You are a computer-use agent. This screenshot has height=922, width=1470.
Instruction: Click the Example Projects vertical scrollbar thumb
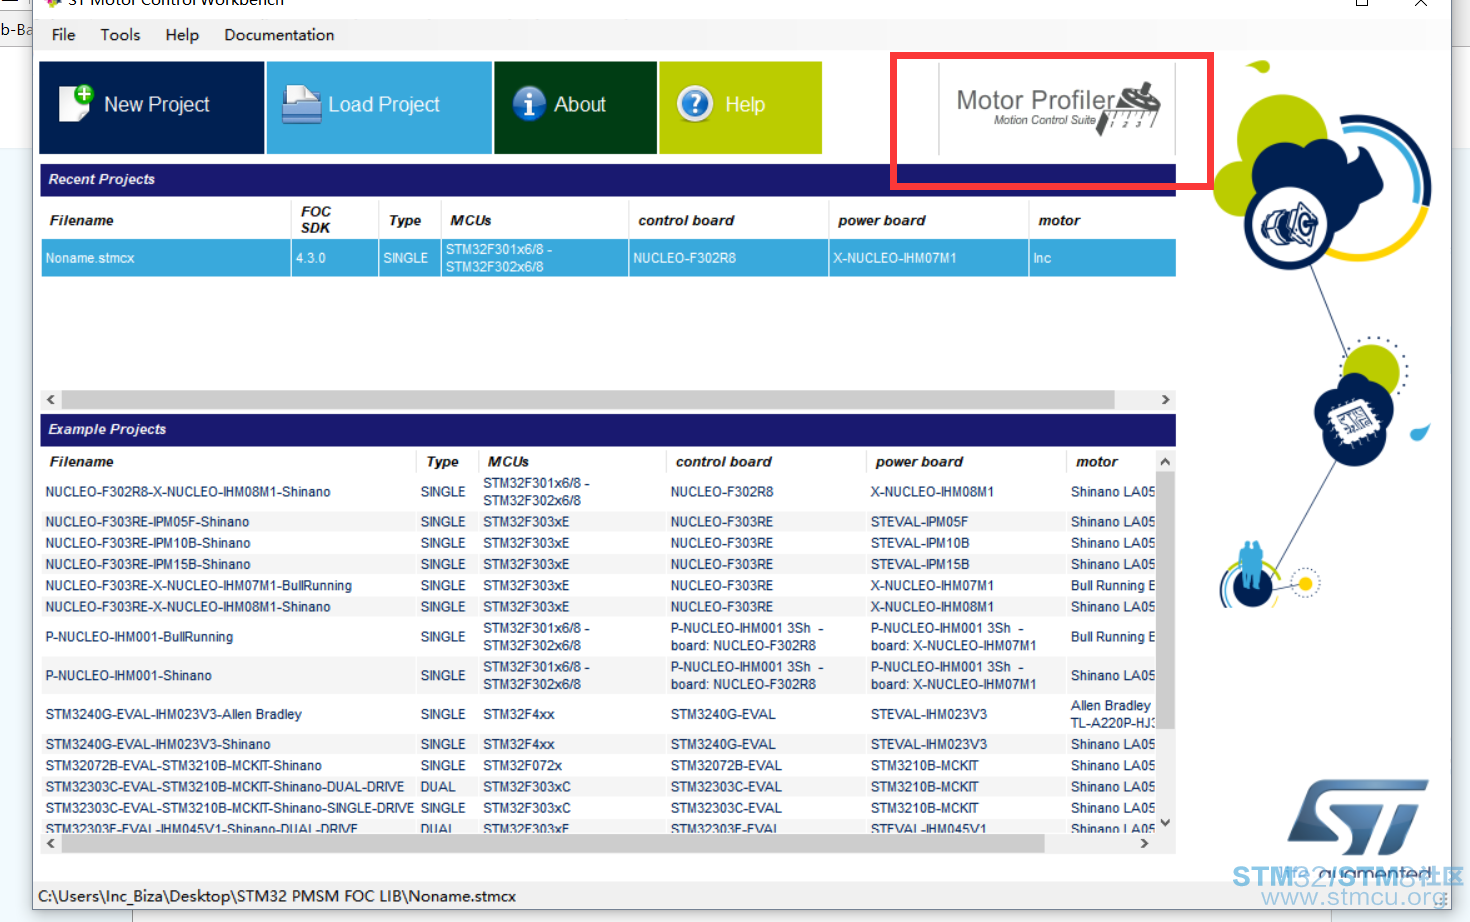pos(1165,600)
